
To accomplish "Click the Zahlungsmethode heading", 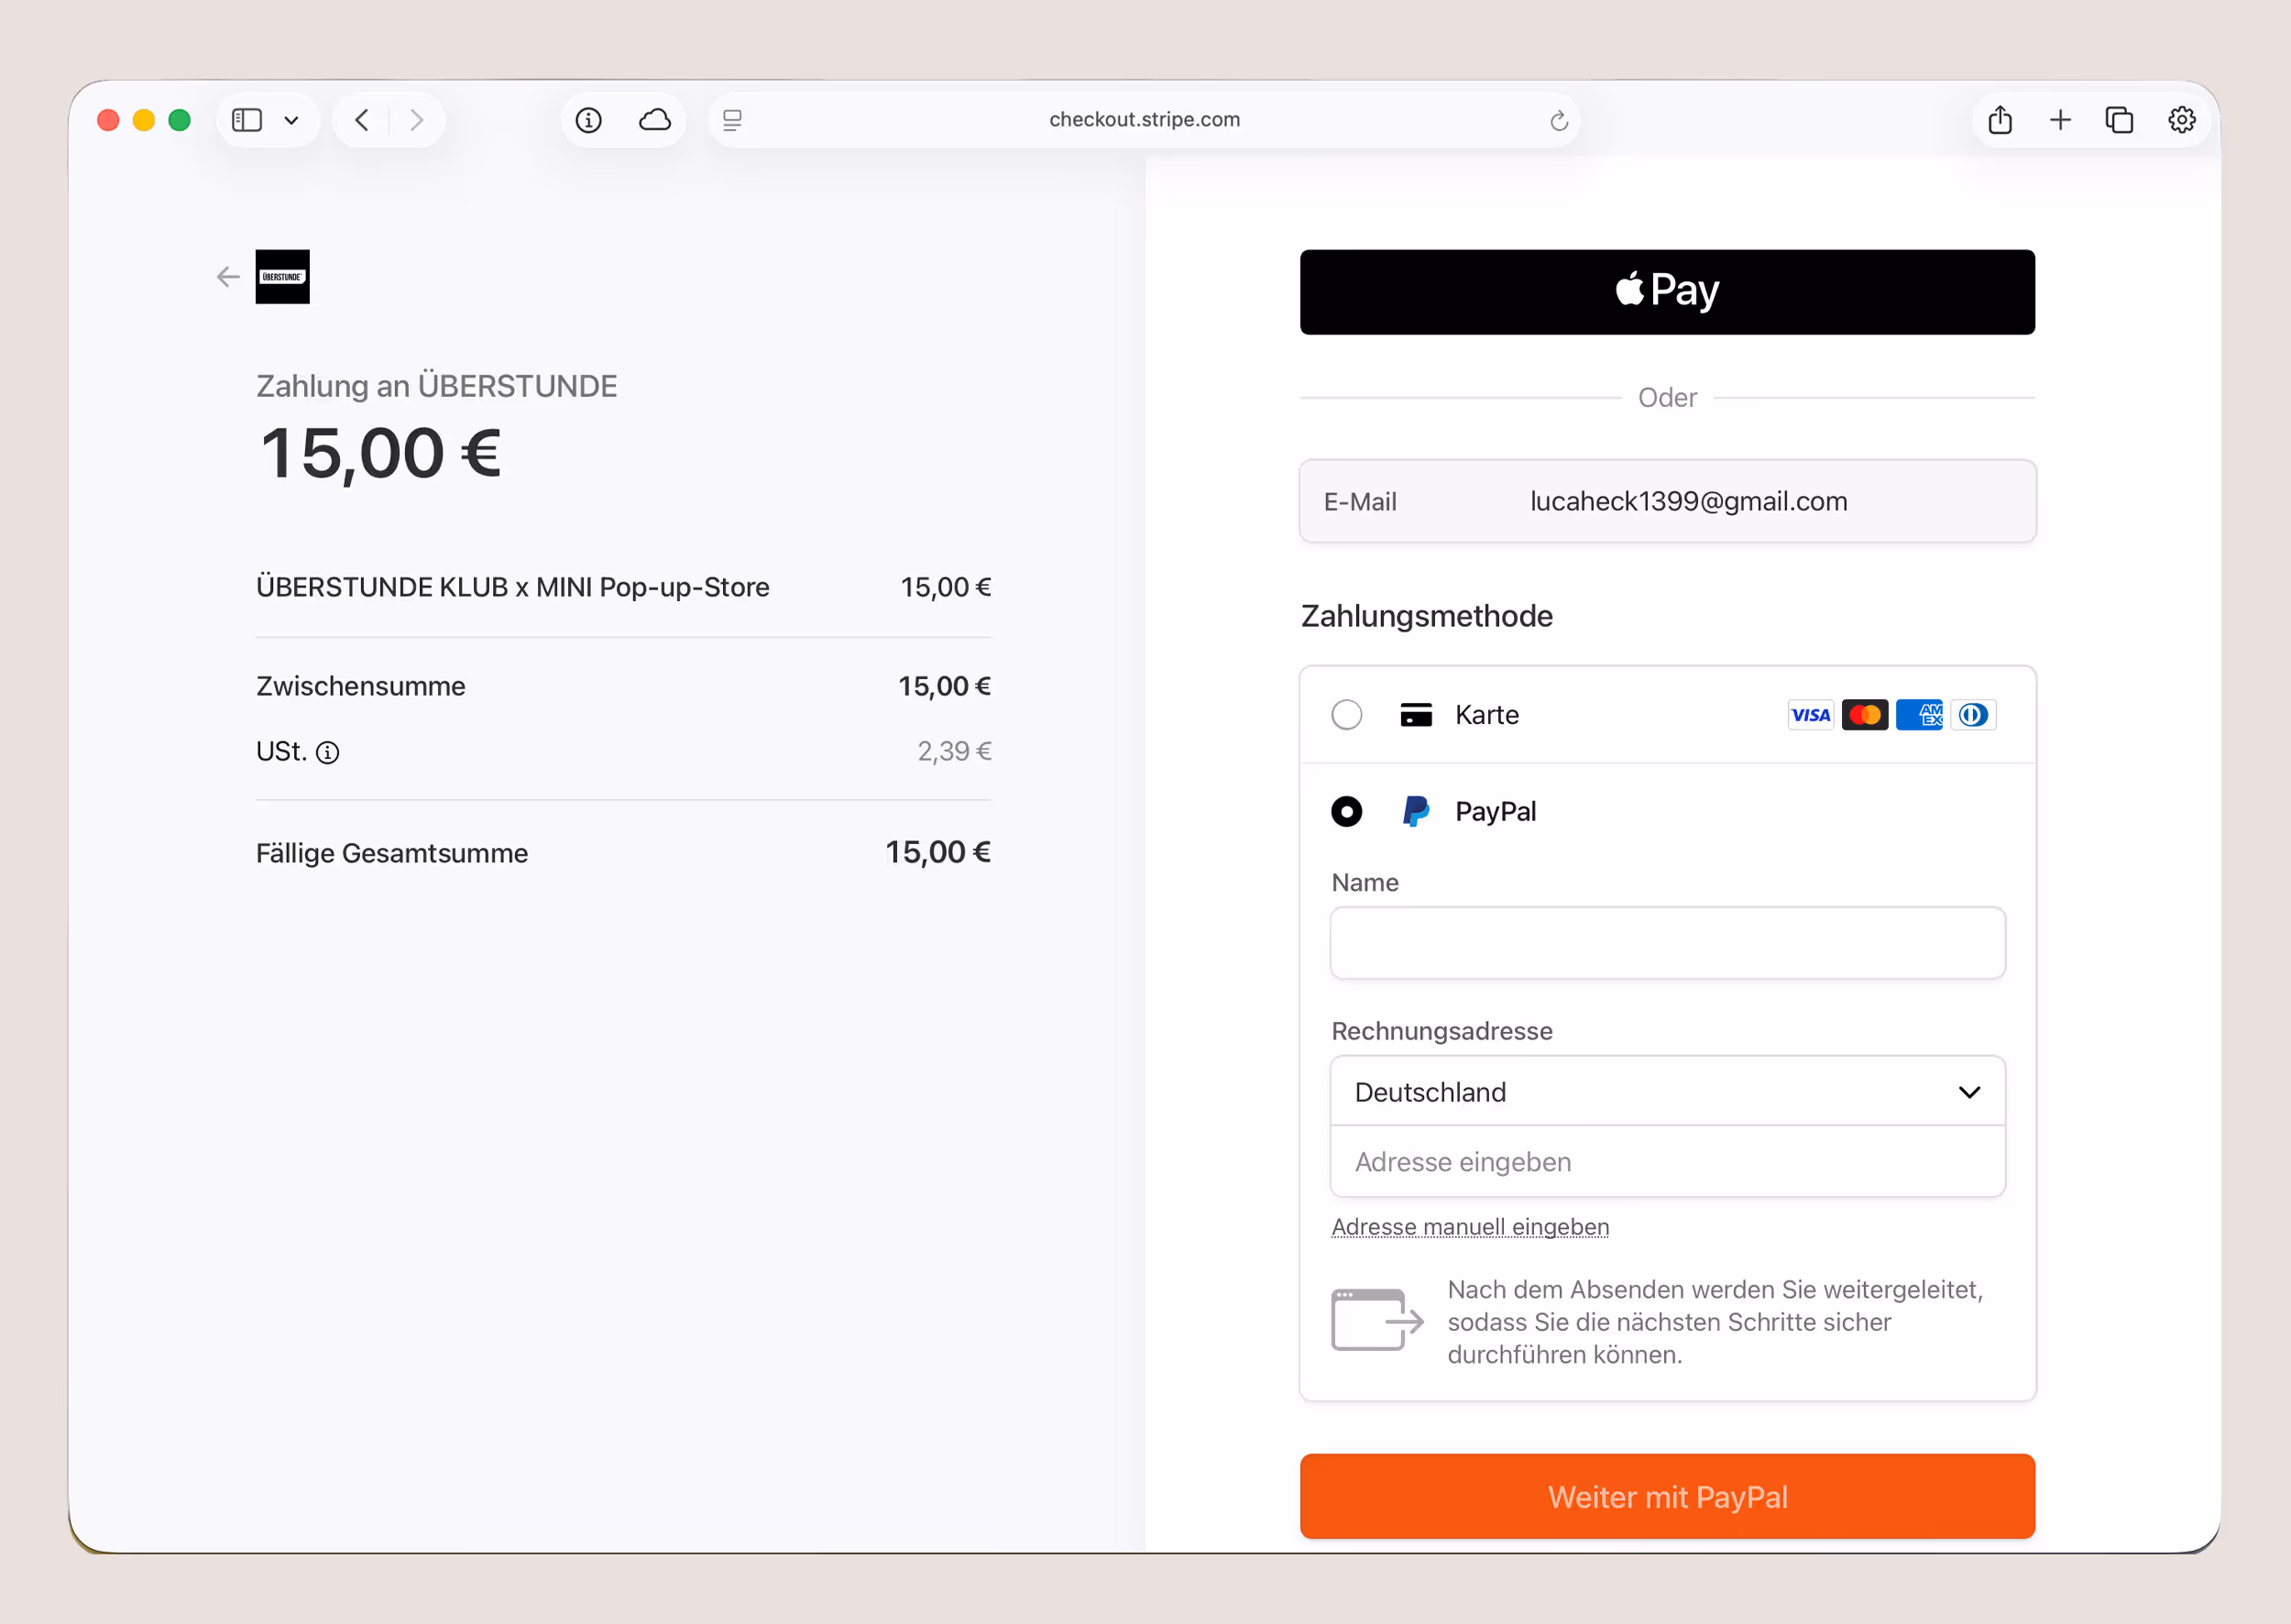I will point(1427,616).
